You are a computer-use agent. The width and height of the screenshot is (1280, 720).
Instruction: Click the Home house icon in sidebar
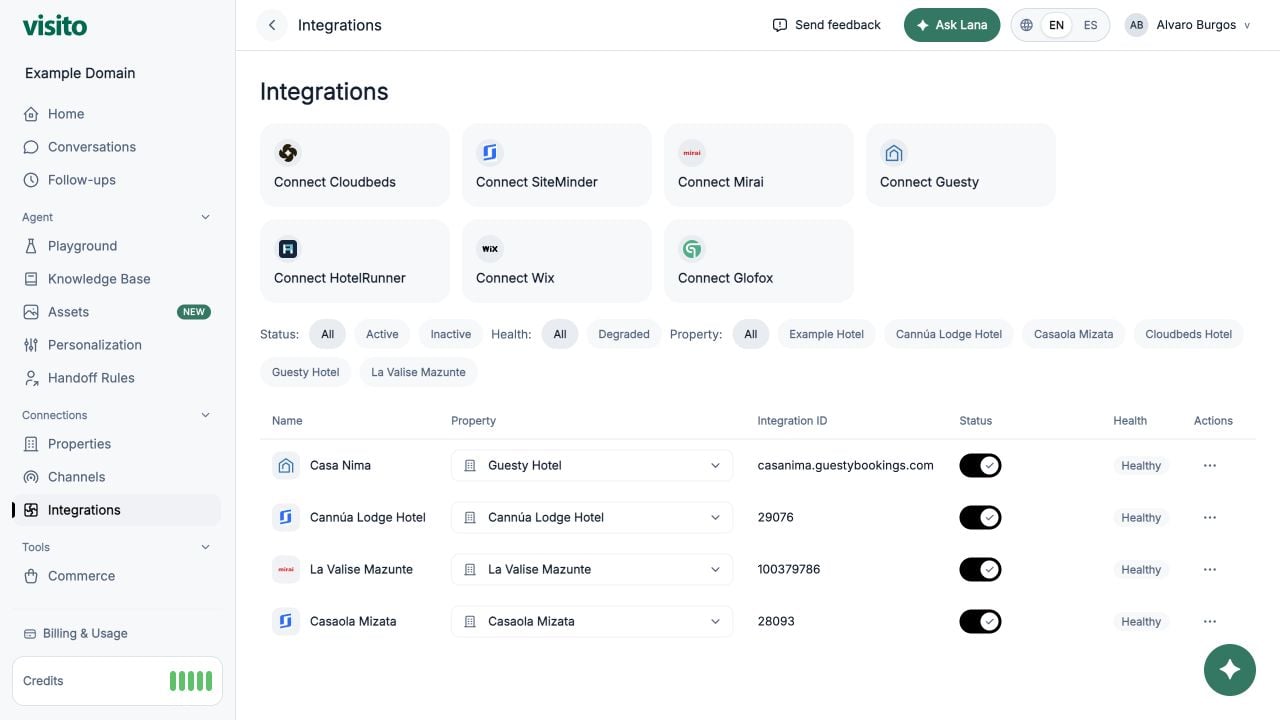31,114
